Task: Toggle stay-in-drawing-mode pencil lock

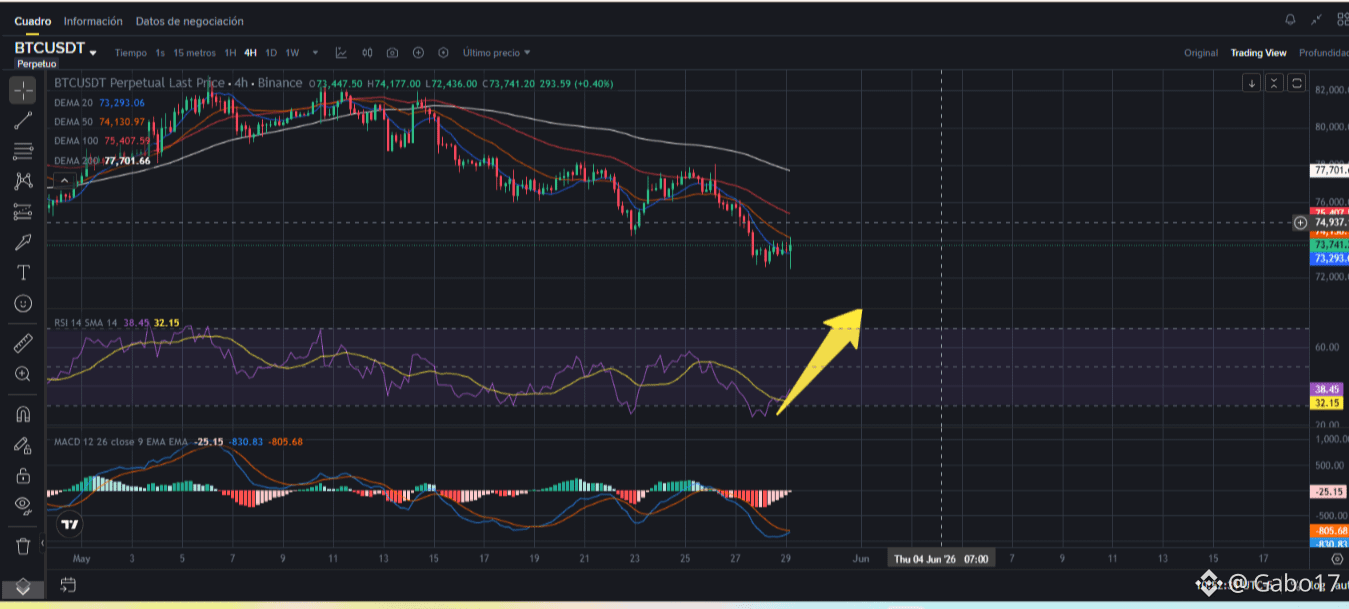Action: coord(23,445)
